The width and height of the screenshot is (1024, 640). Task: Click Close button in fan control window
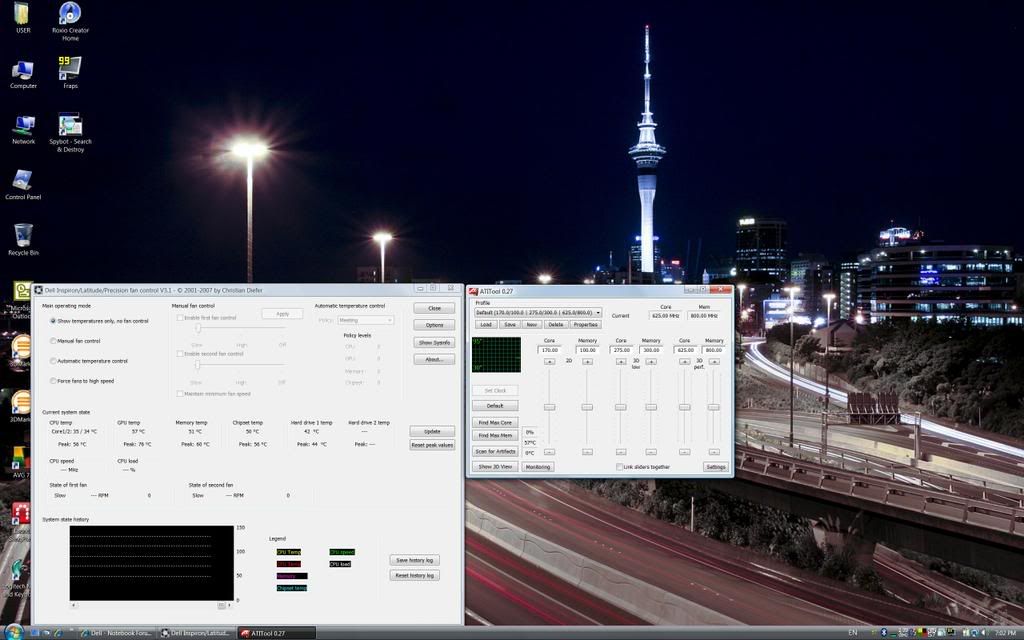434,308
